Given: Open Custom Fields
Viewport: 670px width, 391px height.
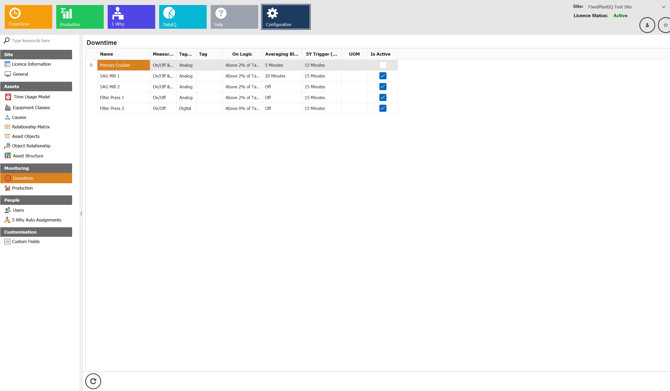Looking at the screenshot, I should 26,241.
